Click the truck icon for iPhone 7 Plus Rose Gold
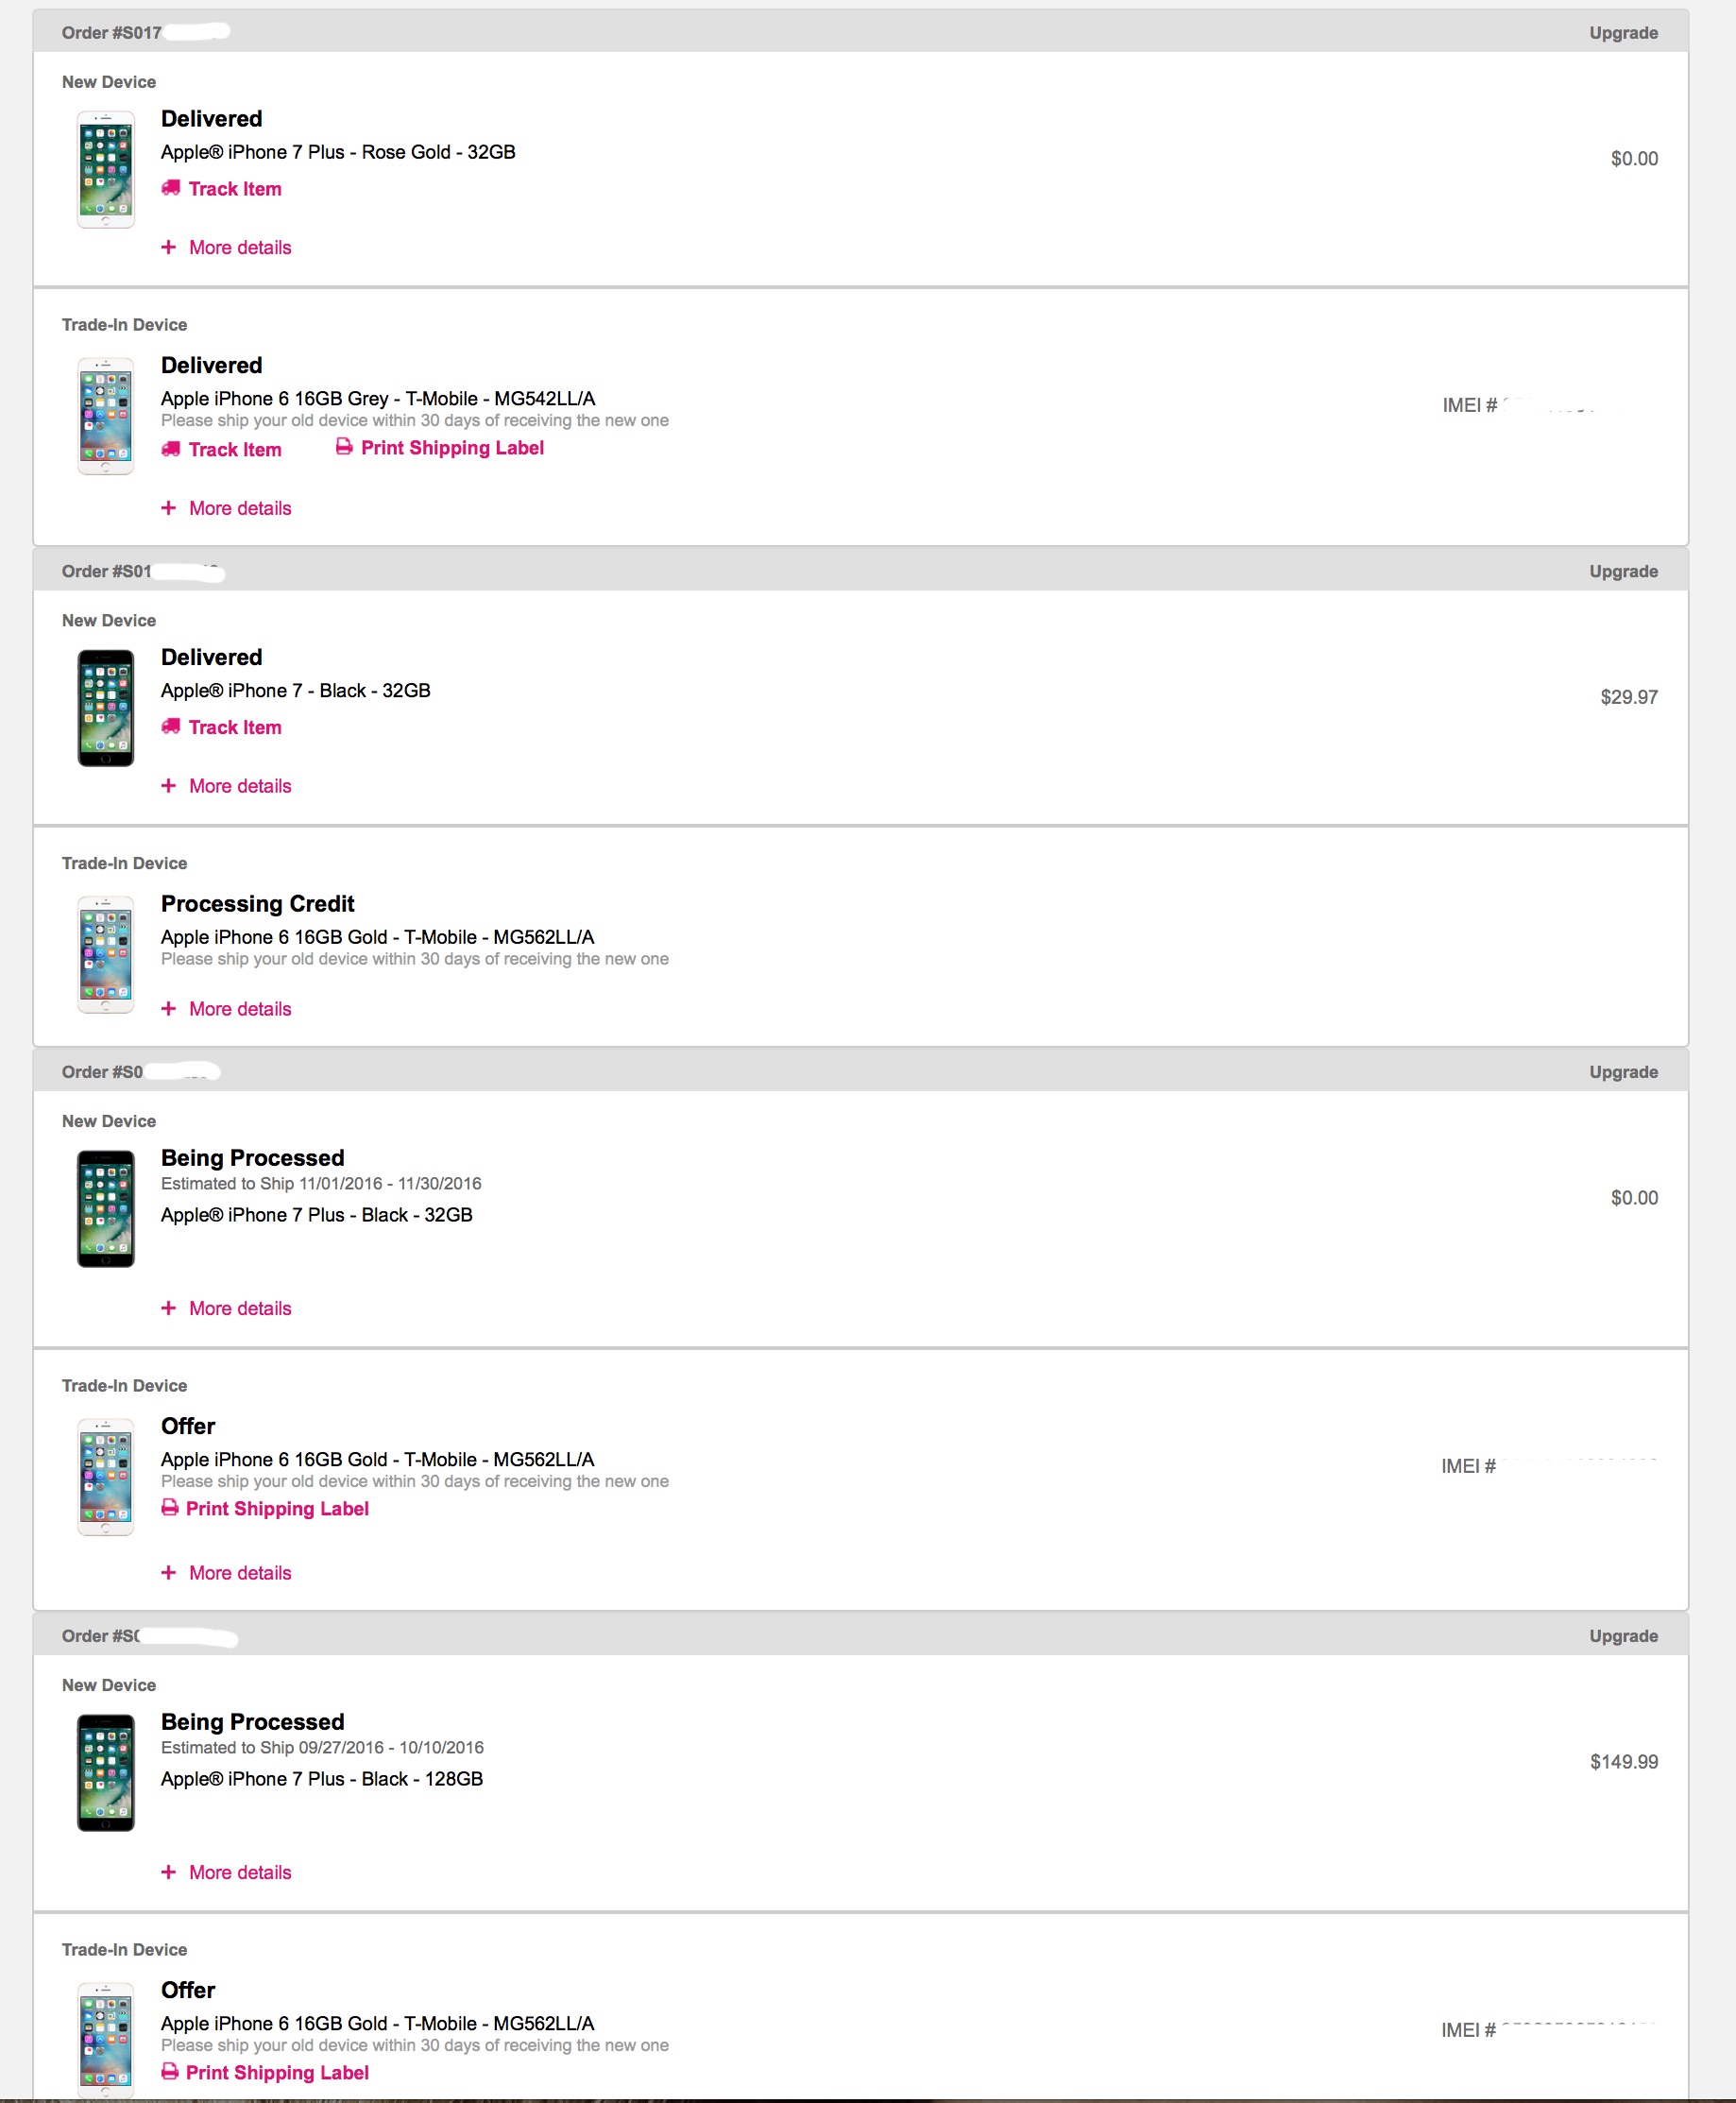 [x=171, y=188]
